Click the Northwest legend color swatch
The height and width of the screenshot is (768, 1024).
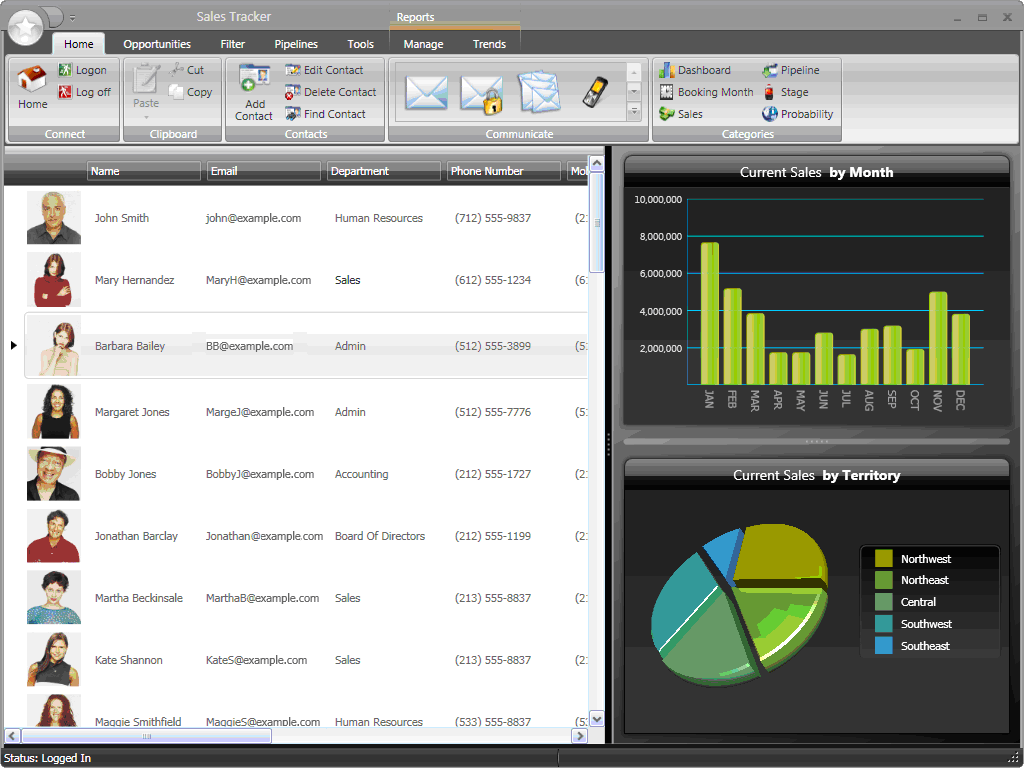883,559
